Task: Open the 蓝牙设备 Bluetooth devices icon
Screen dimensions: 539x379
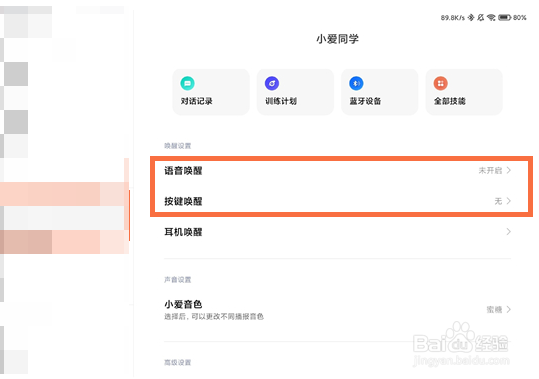Action: pos(356,83)
